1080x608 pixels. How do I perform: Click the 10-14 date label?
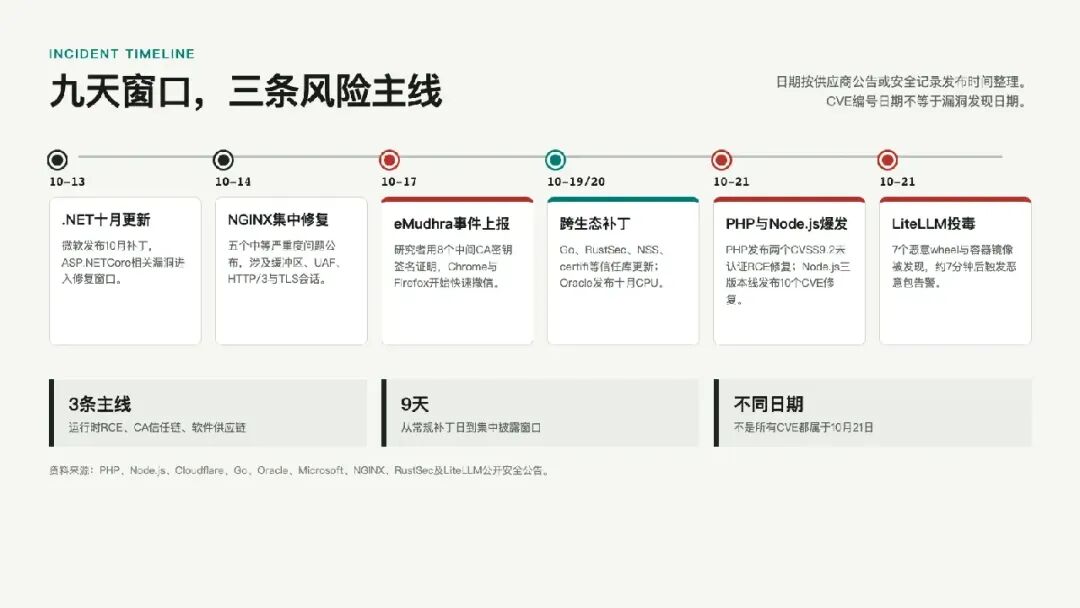click(x=233, y=182)
